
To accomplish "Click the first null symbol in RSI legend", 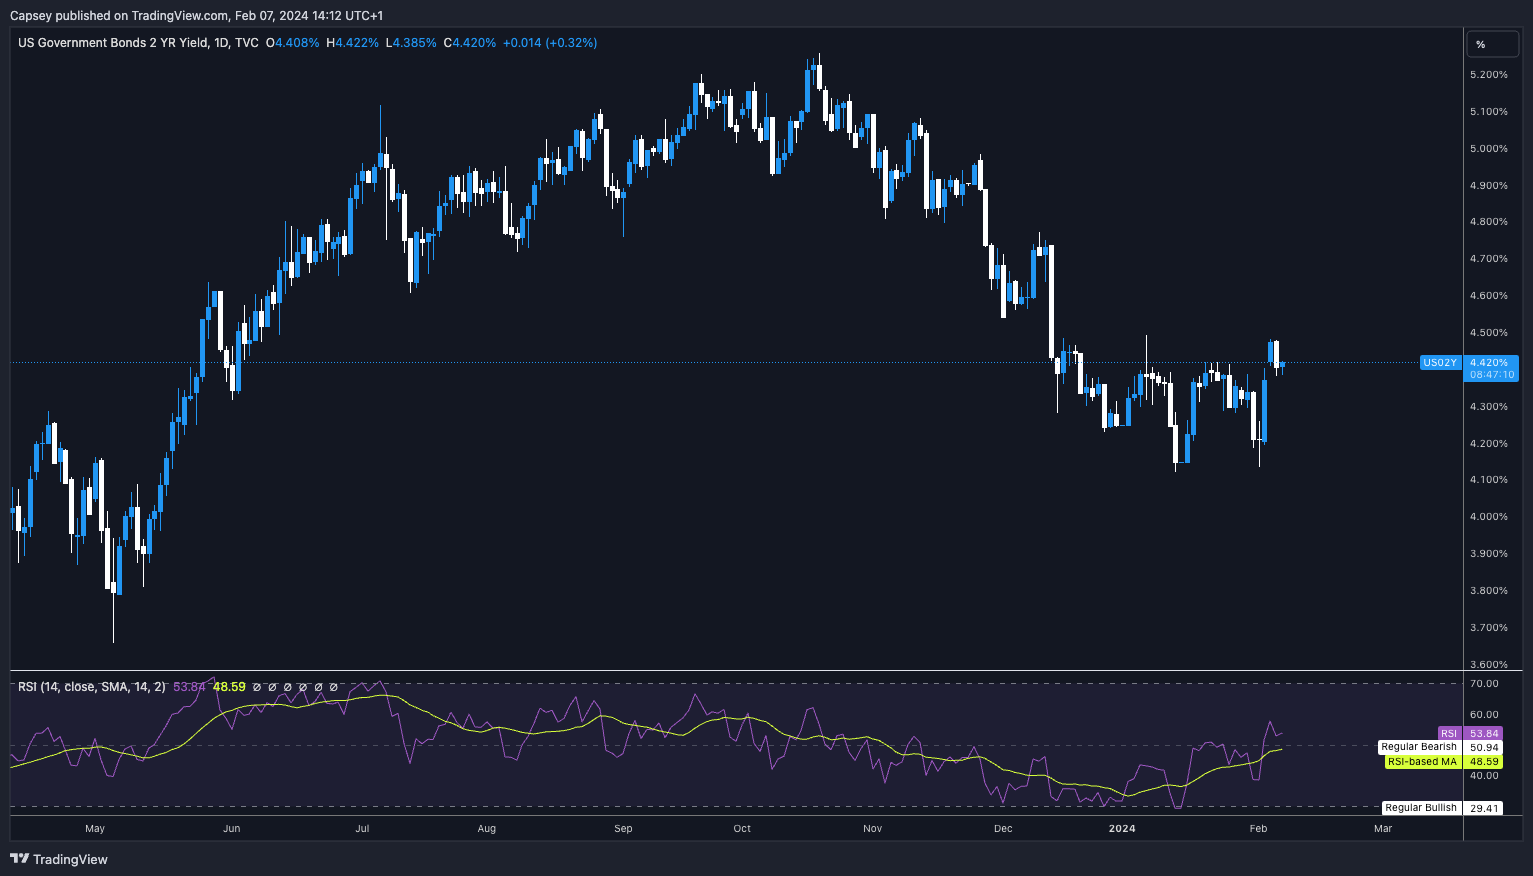I will pos(257,687).
